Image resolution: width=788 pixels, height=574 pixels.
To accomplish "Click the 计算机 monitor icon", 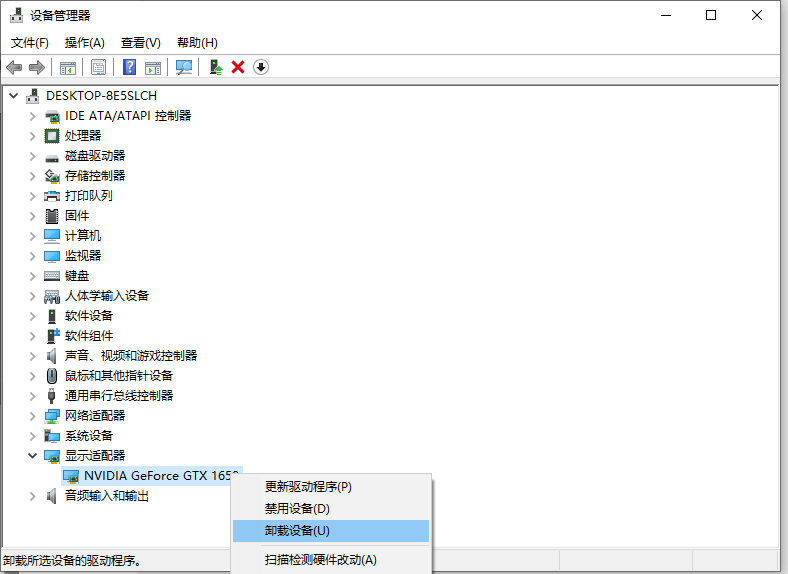I will pos(52,236).
